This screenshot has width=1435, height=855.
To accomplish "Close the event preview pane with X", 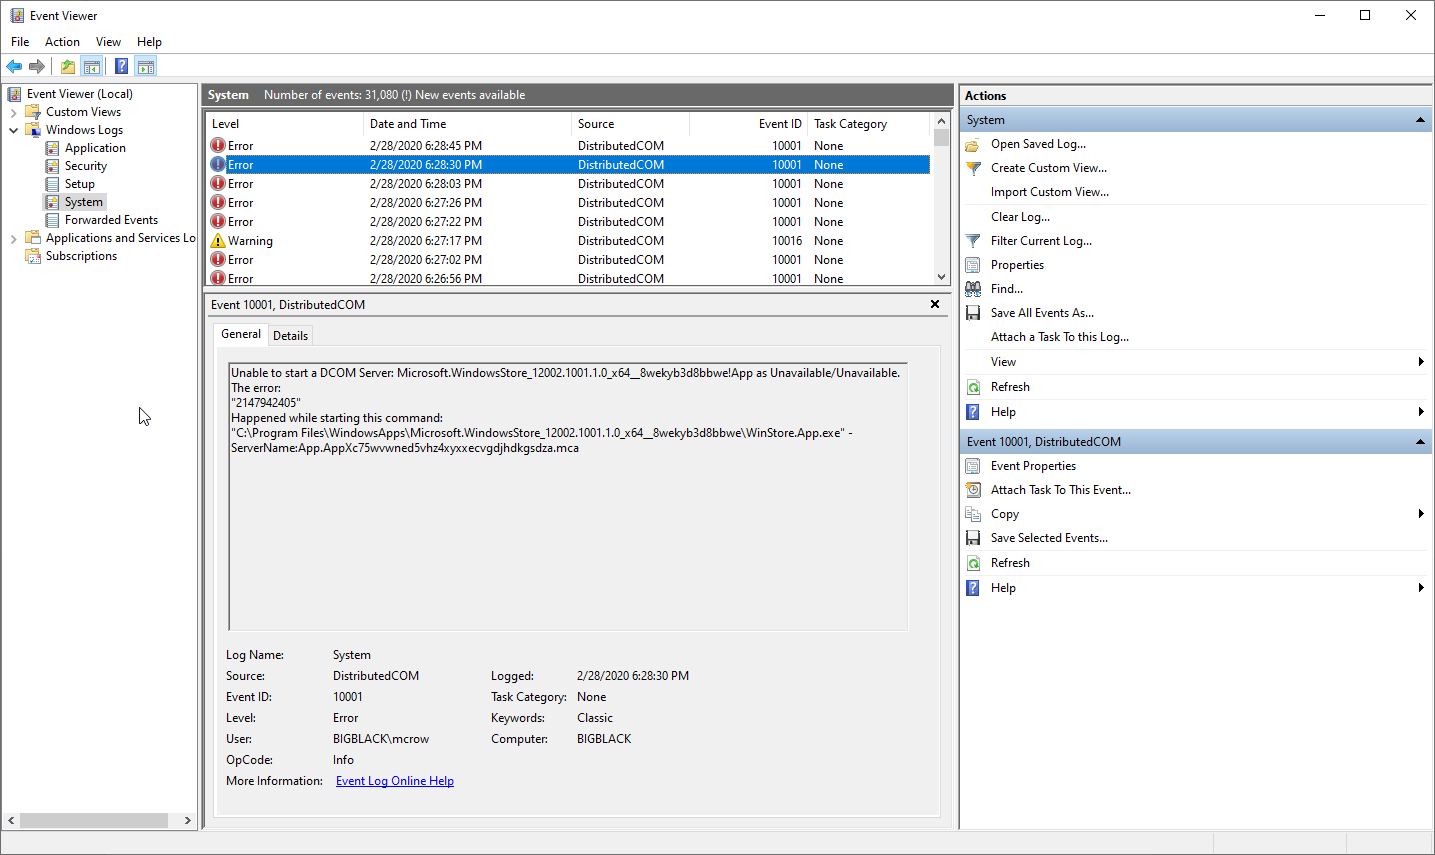I will pyautogui.click(x=935, y=304).
